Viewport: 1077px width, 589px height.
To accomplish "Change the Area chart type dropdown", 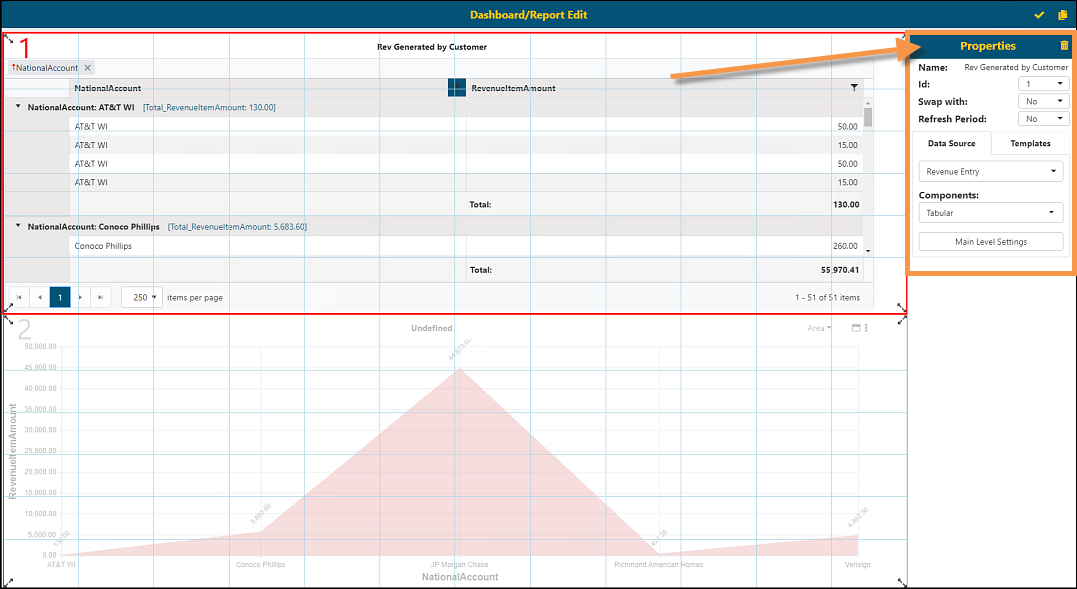I will (820, 328).
